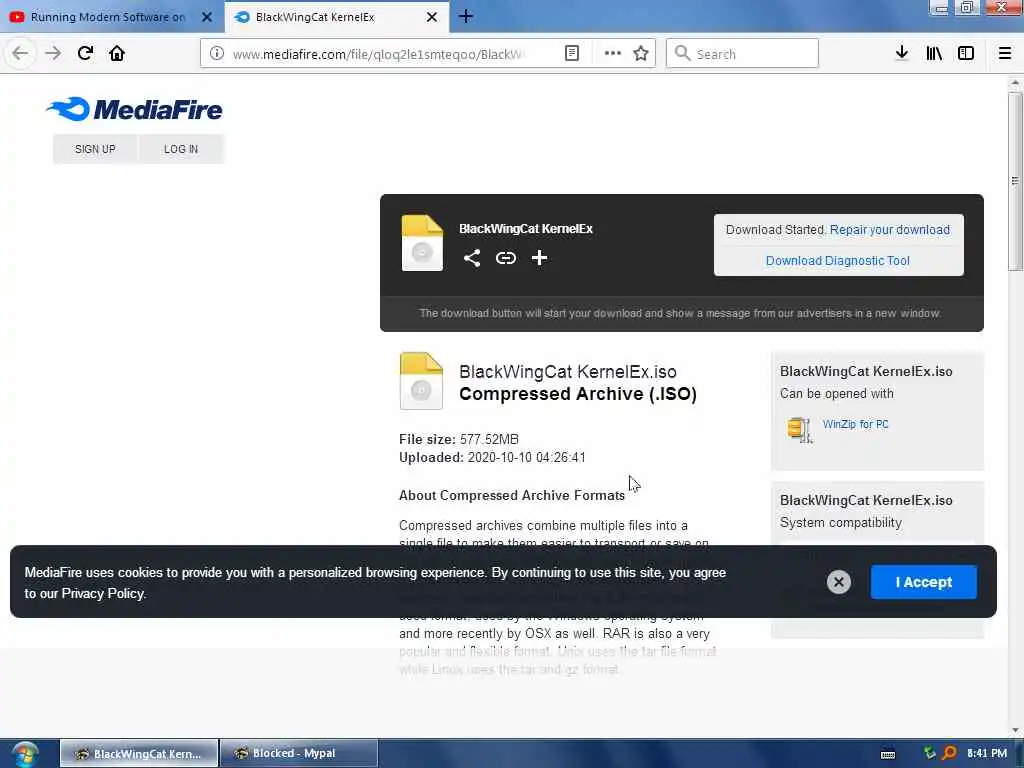Open the Privacy Policy link in cookie banner
This screenshot has height=768, width=1024.
(103, 594)
